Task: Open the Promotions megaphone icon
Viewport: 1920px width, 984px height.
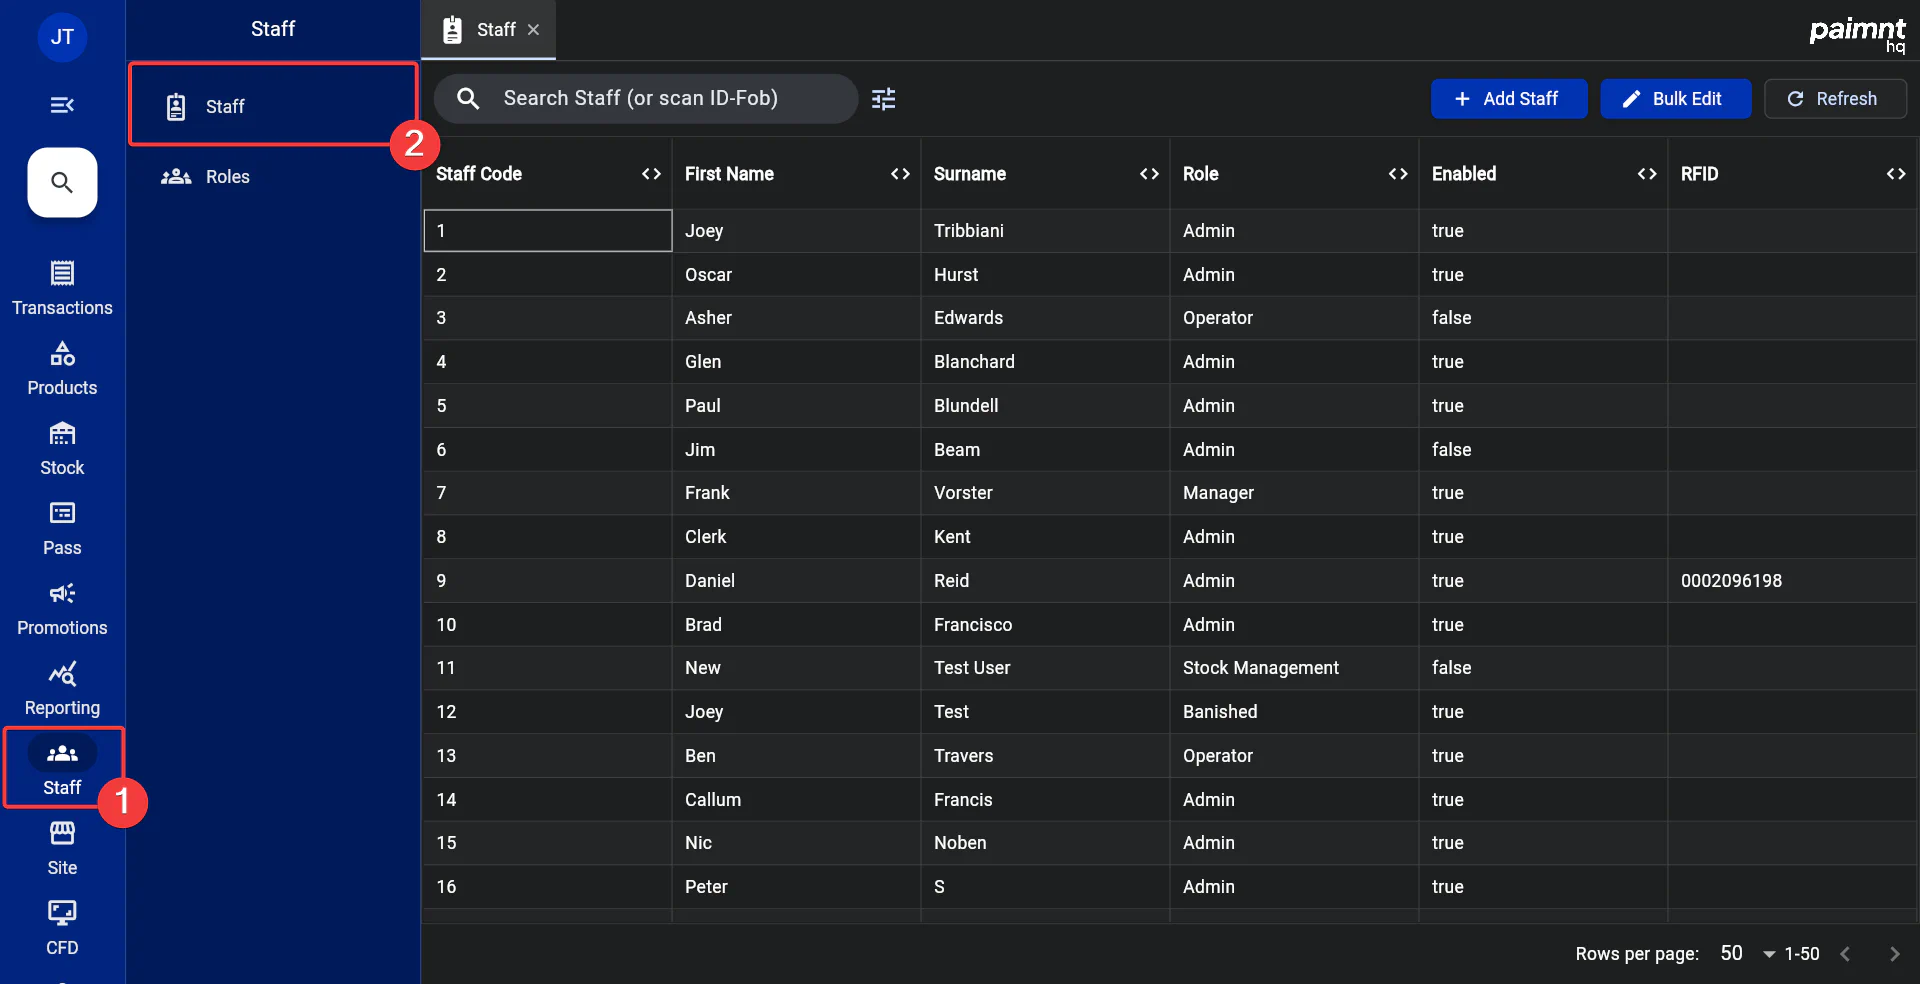Action: [62, 593]
